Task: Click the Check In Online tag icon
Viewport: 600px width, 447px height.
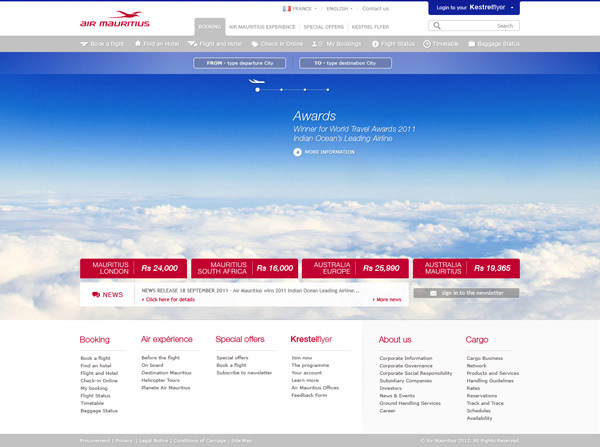Action: 254,44
